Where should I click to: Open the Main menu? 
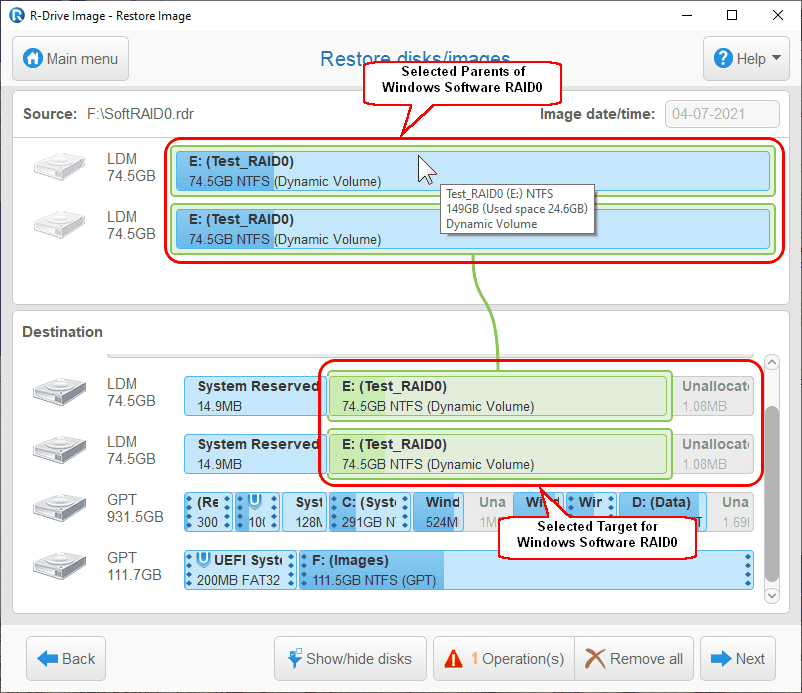pyautogui.click(x=71, y=58)
